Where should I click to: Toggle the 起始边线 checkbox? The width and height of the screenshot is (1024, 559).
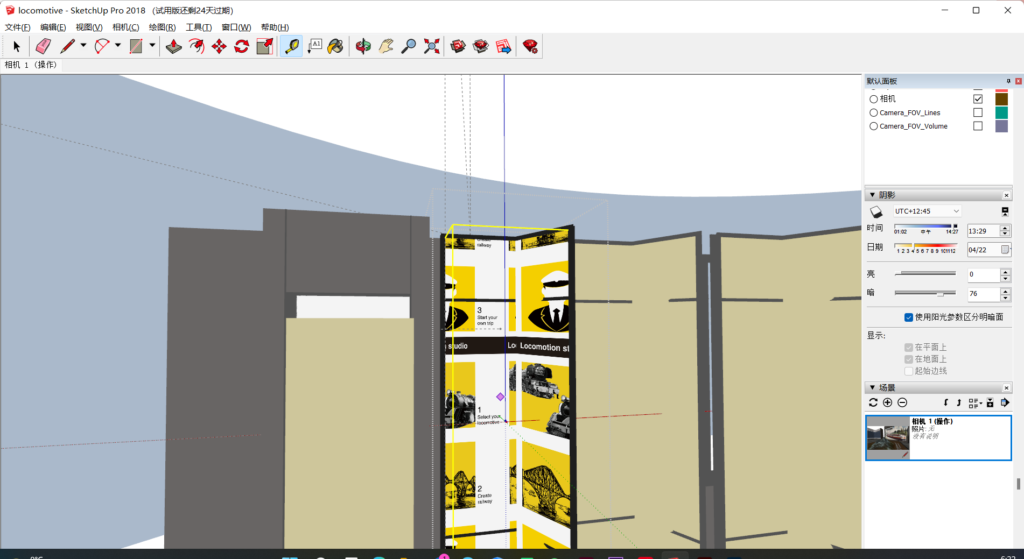coord(908,371)
